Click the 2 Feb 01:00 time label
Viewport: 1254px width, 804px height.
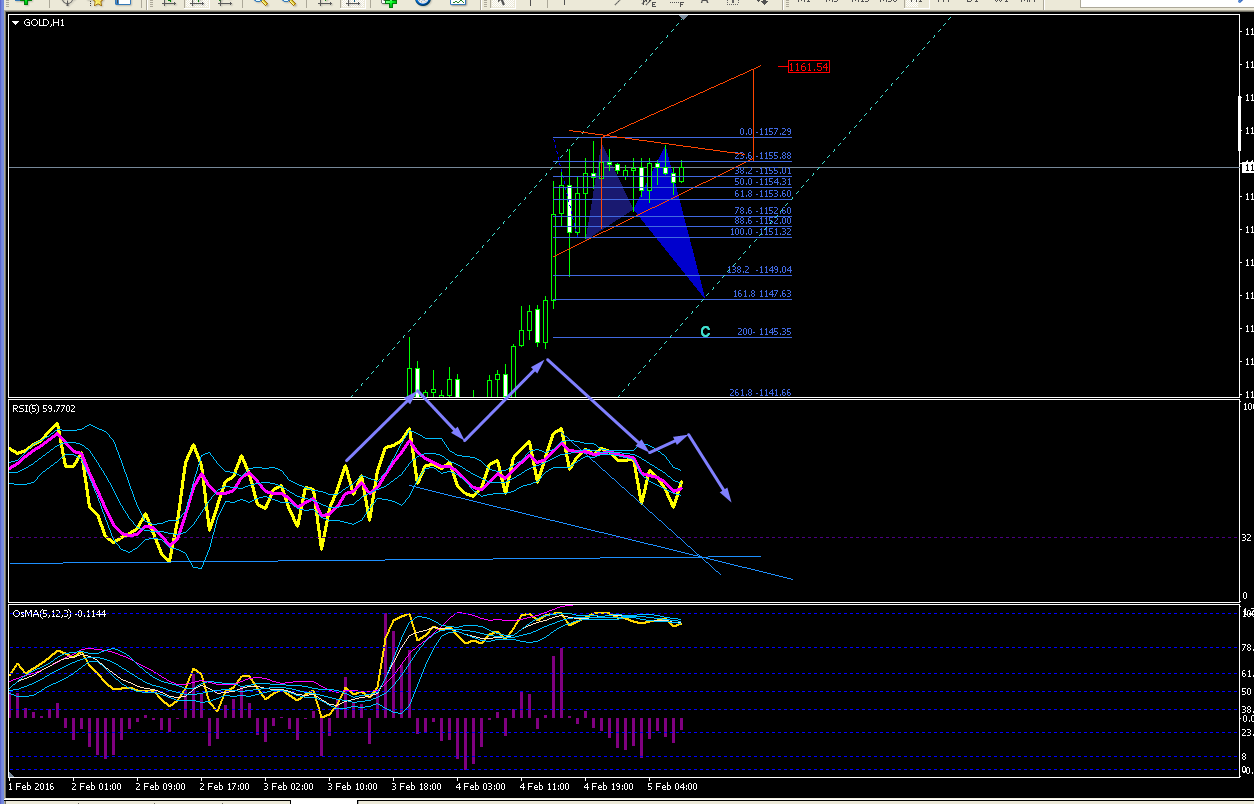coord(97,787)
